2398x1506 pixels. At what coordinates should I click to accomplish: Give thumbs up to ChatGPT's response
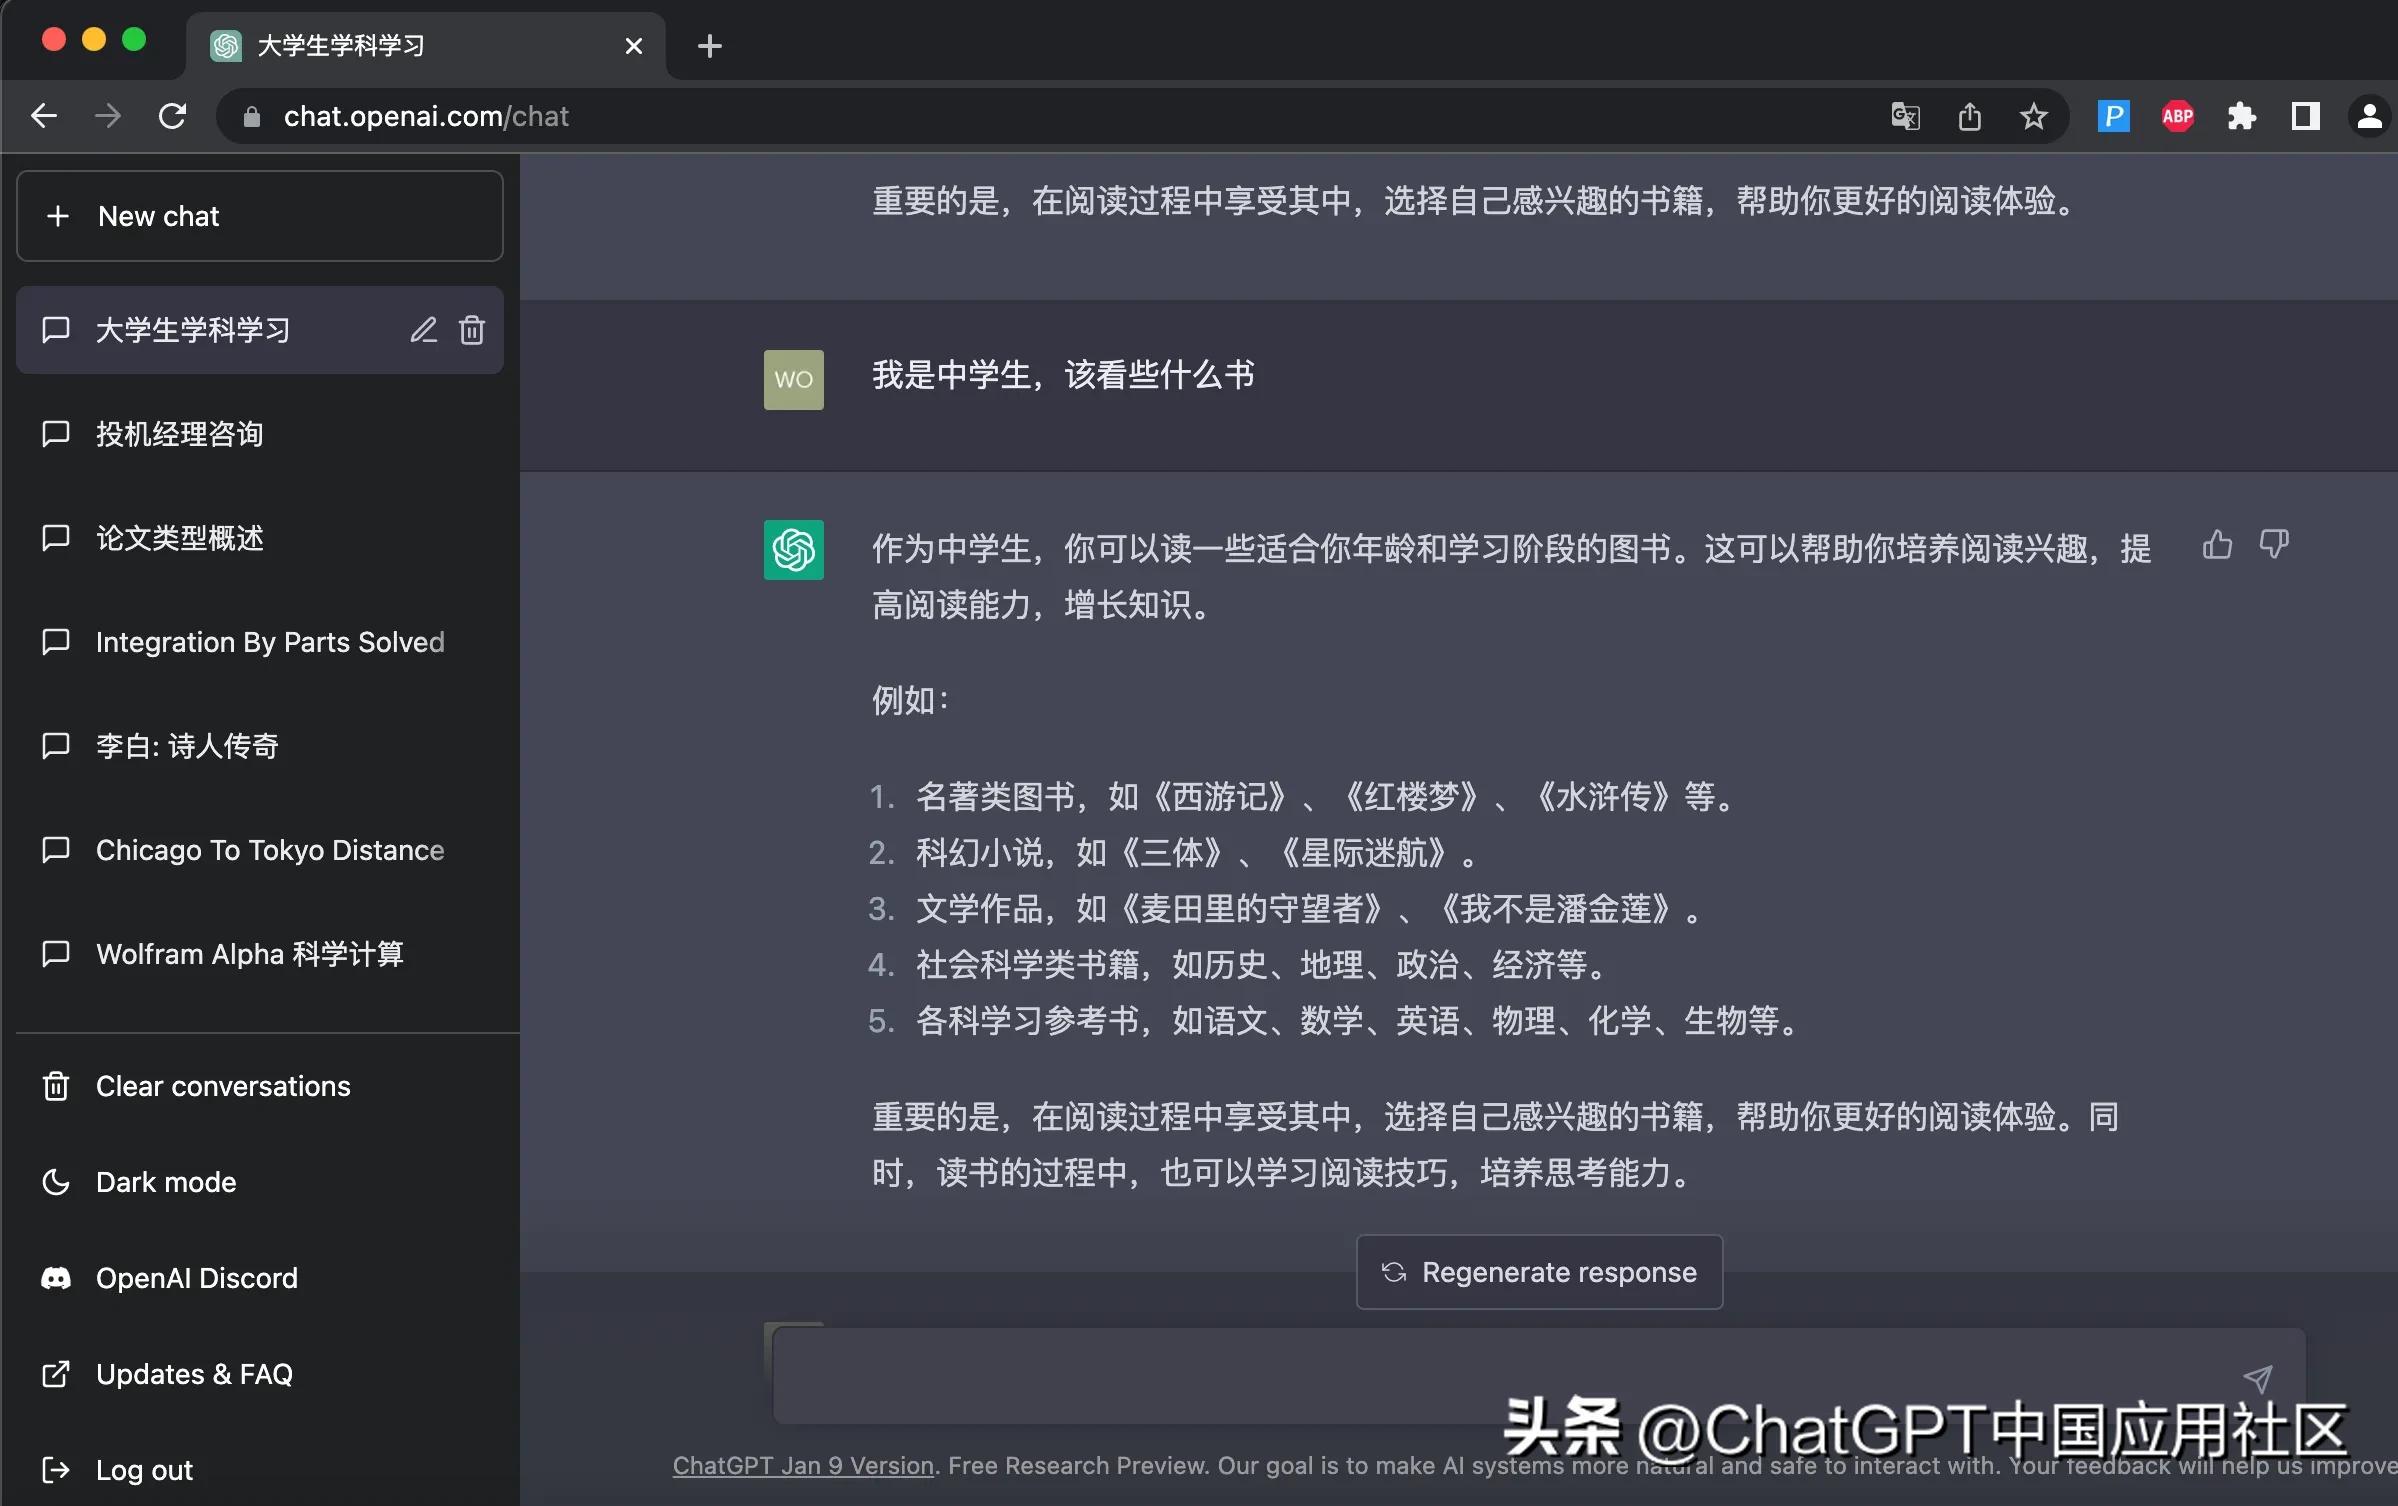click(2216, 543)
